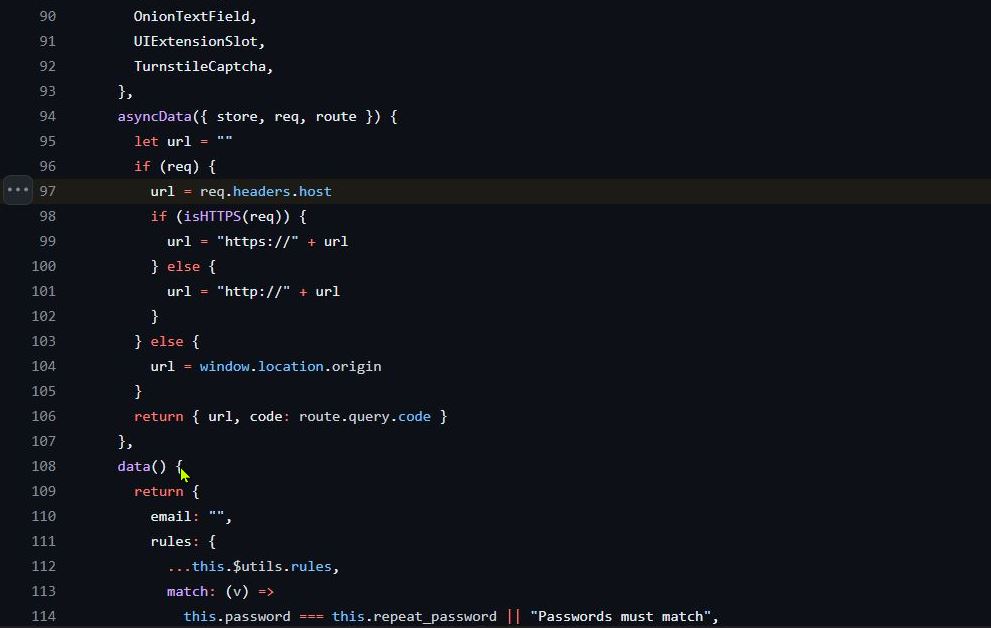
Task: Select line number 107
Action: tap(44, 441)
